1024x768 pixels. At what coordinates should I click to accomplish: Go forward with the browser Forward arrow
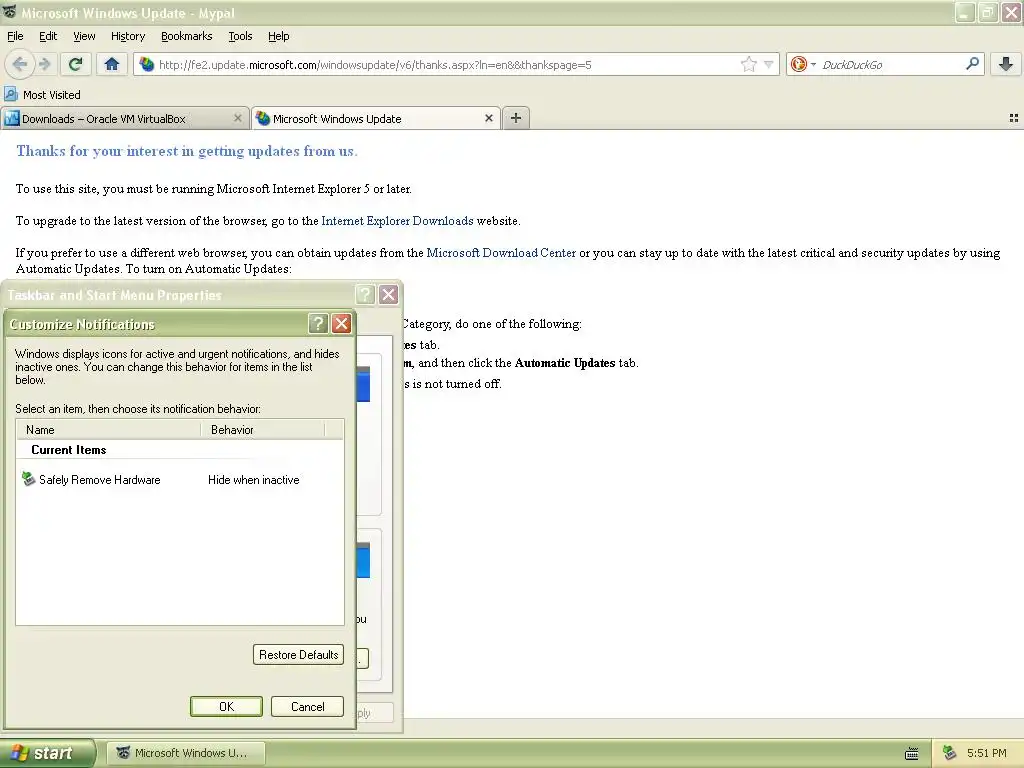point(44,64)
